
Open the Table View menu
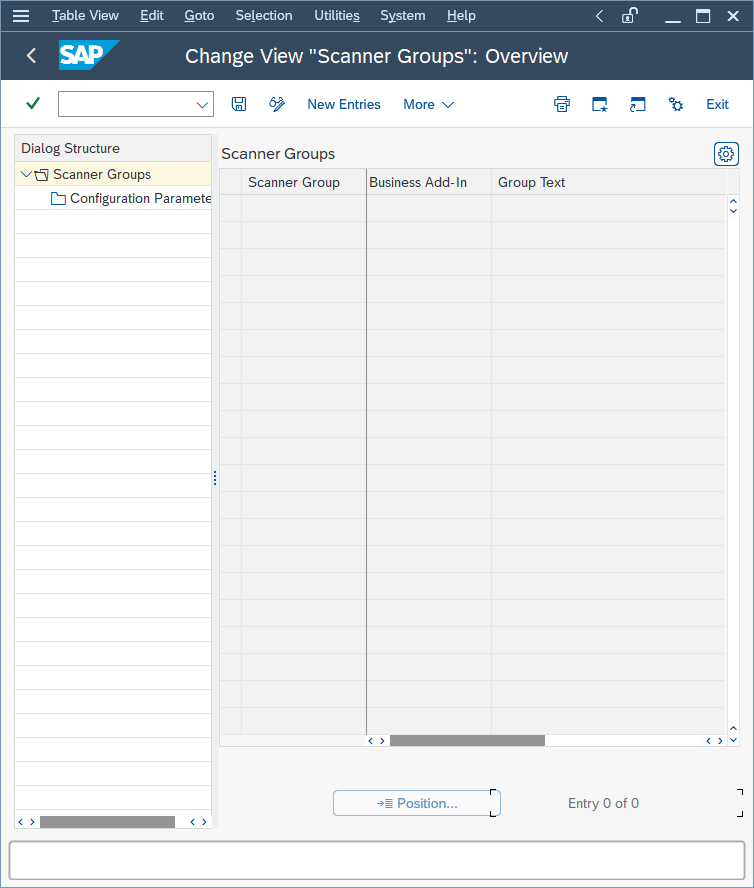(85, 16)
